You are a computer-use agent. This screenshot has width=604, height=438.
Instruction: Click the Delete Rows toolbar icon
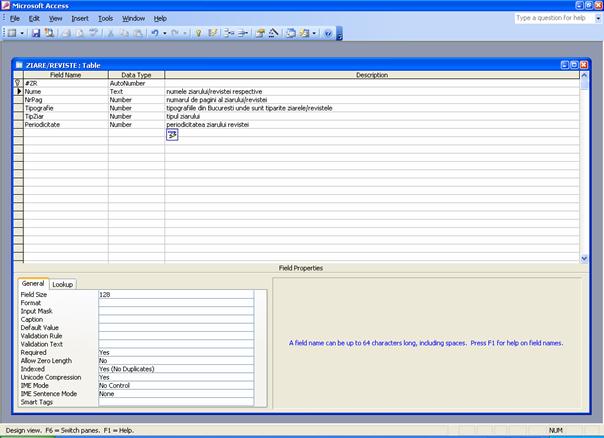coord(242,33)
